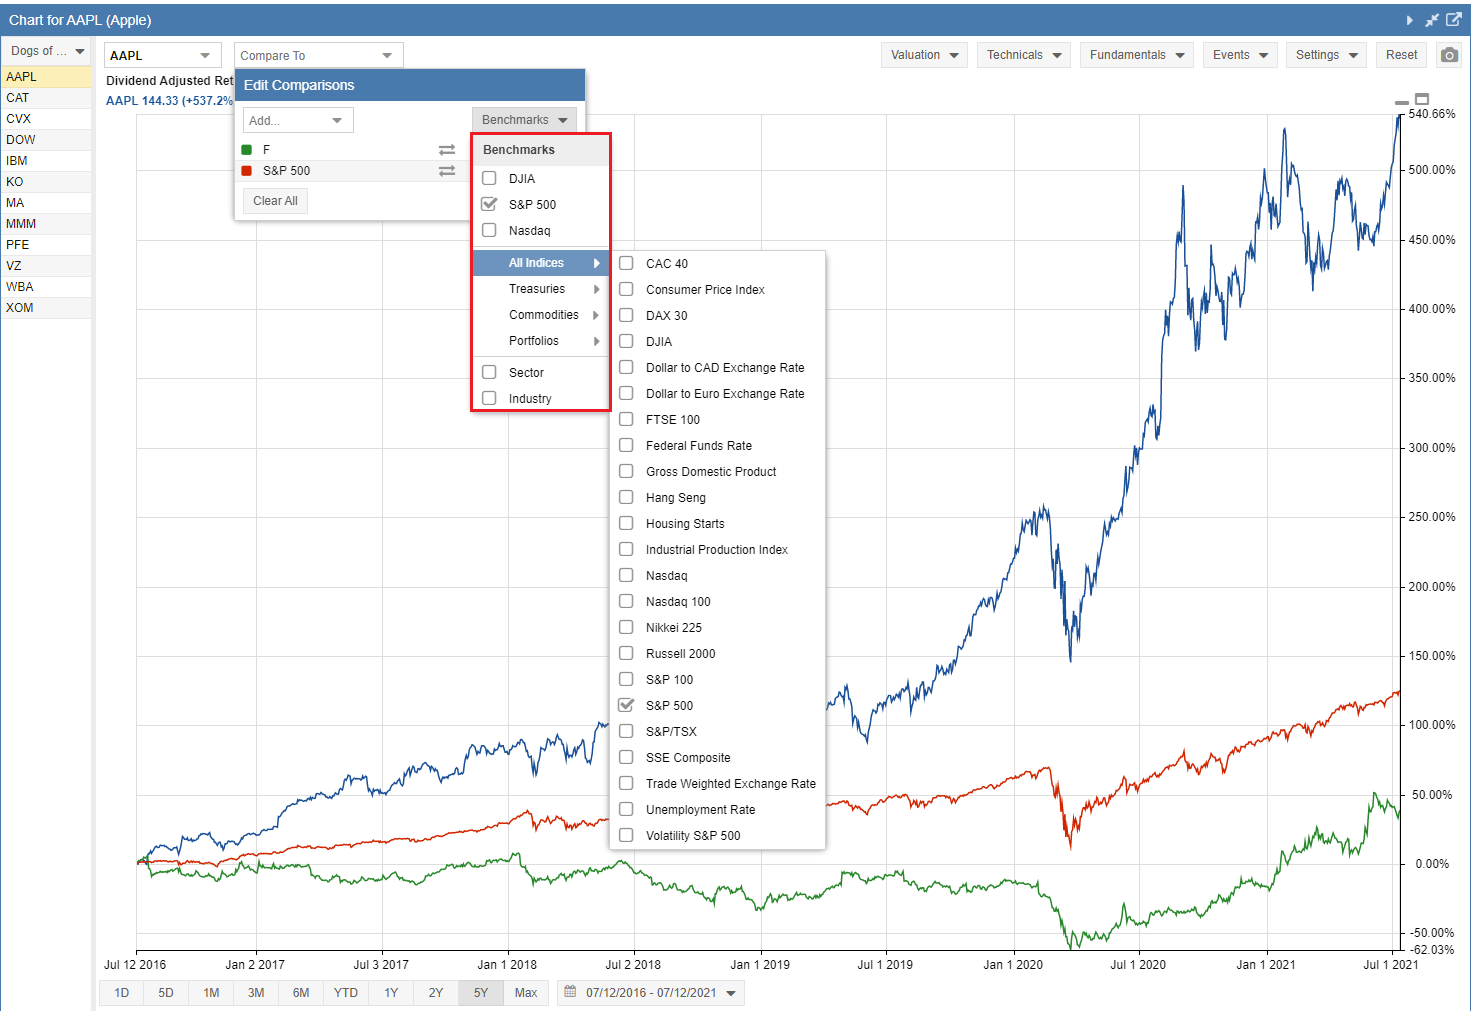The height and width of the screenshot is (1011, 1475).
Task: Click the minimize chart panel icon
Action: (x=1402, y=102)
